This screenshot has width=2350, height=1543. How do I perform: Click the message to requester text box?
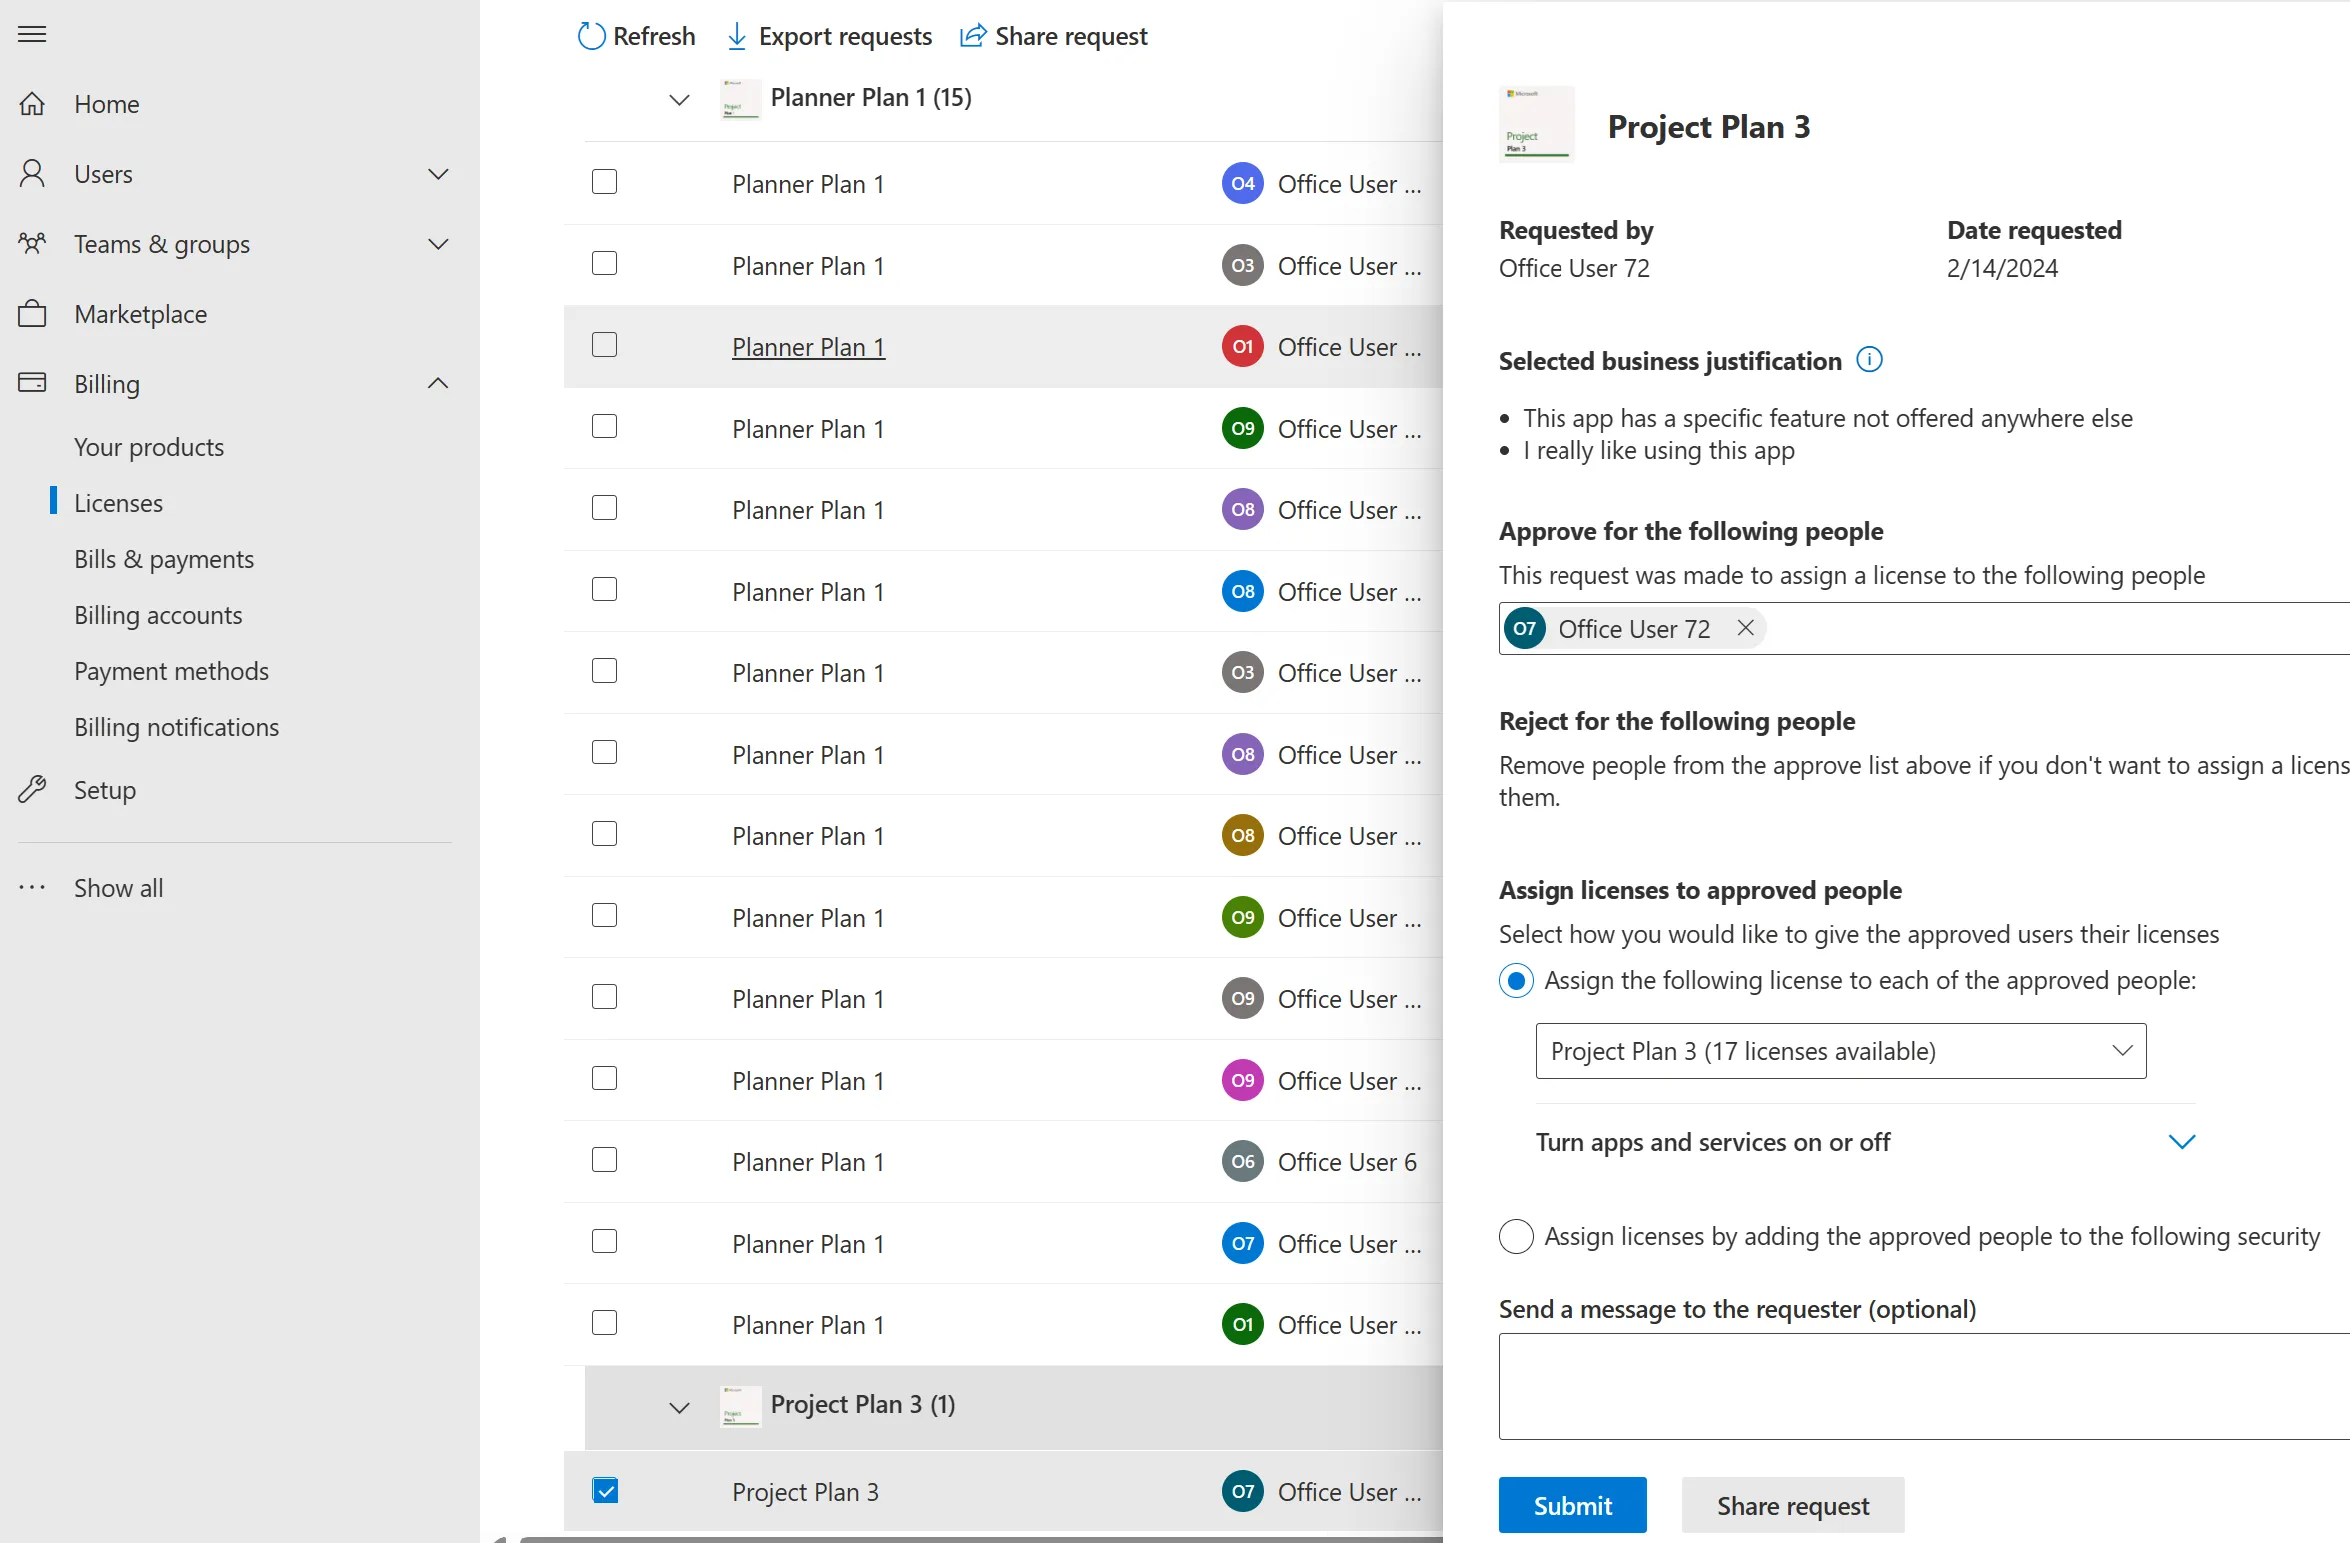click(1924, 1386)
